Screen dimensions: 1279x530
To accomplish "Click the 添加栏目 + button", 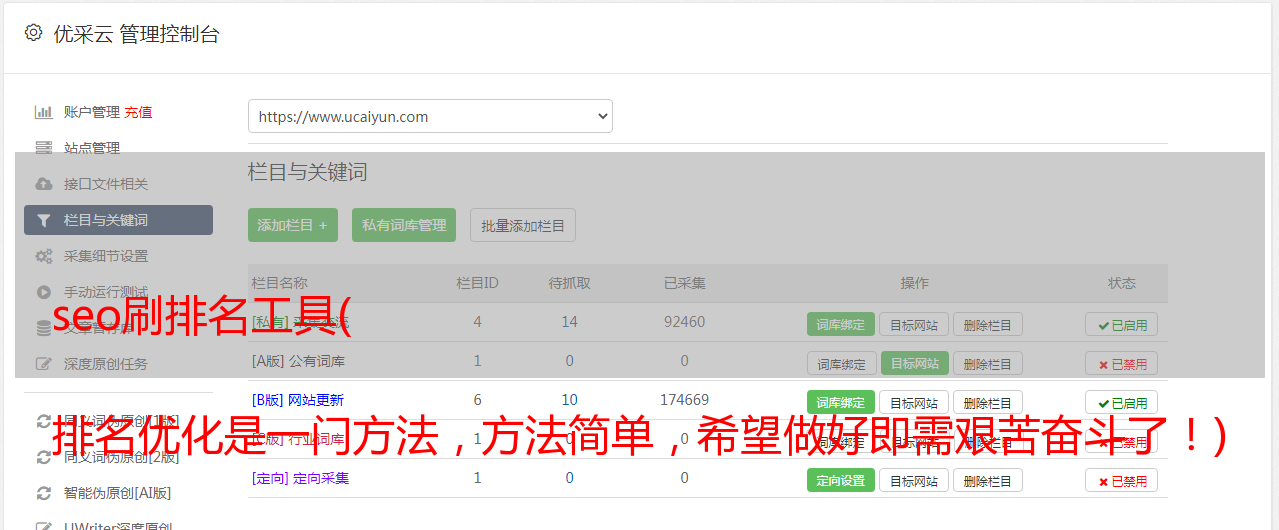I will coord(293,225).
